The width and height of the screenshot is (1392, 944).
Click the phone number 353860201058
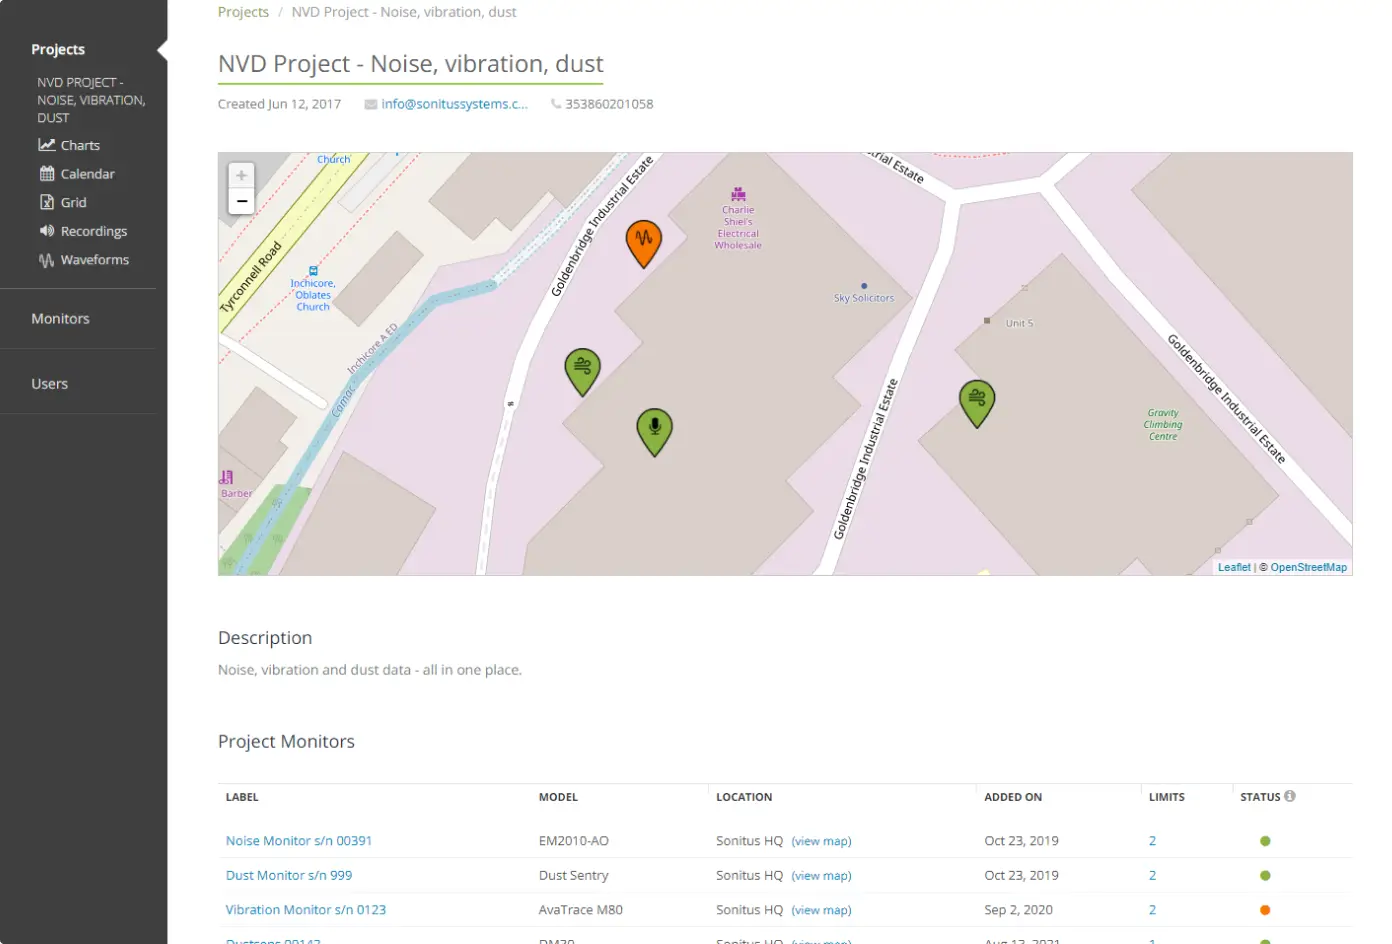[609, 104]
